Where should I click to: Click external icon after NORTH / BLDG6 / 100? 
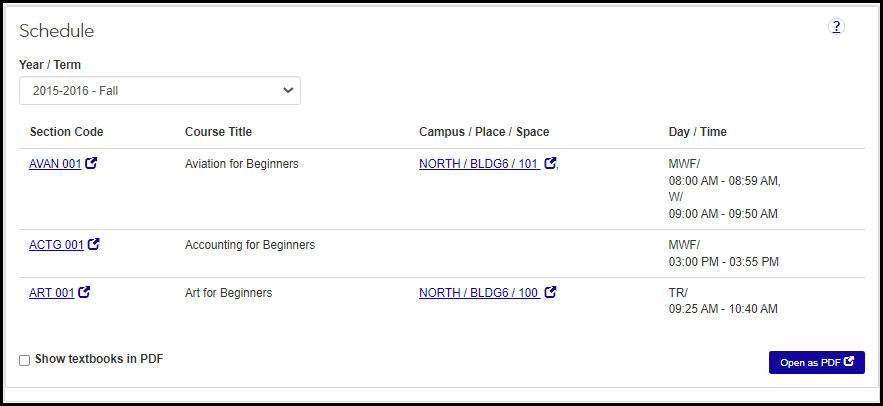550,293
